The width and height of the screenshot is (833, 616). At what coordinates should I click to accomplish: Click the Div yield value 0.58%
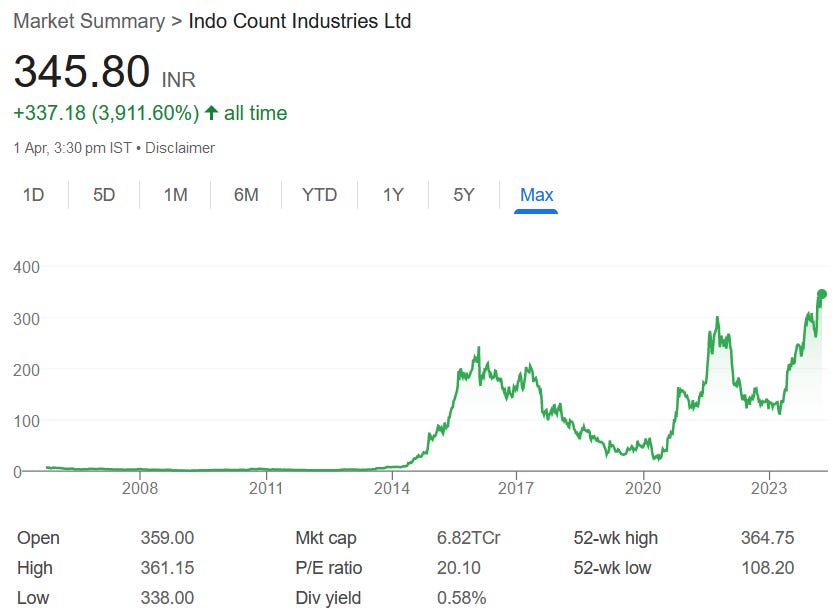point(462,598)
